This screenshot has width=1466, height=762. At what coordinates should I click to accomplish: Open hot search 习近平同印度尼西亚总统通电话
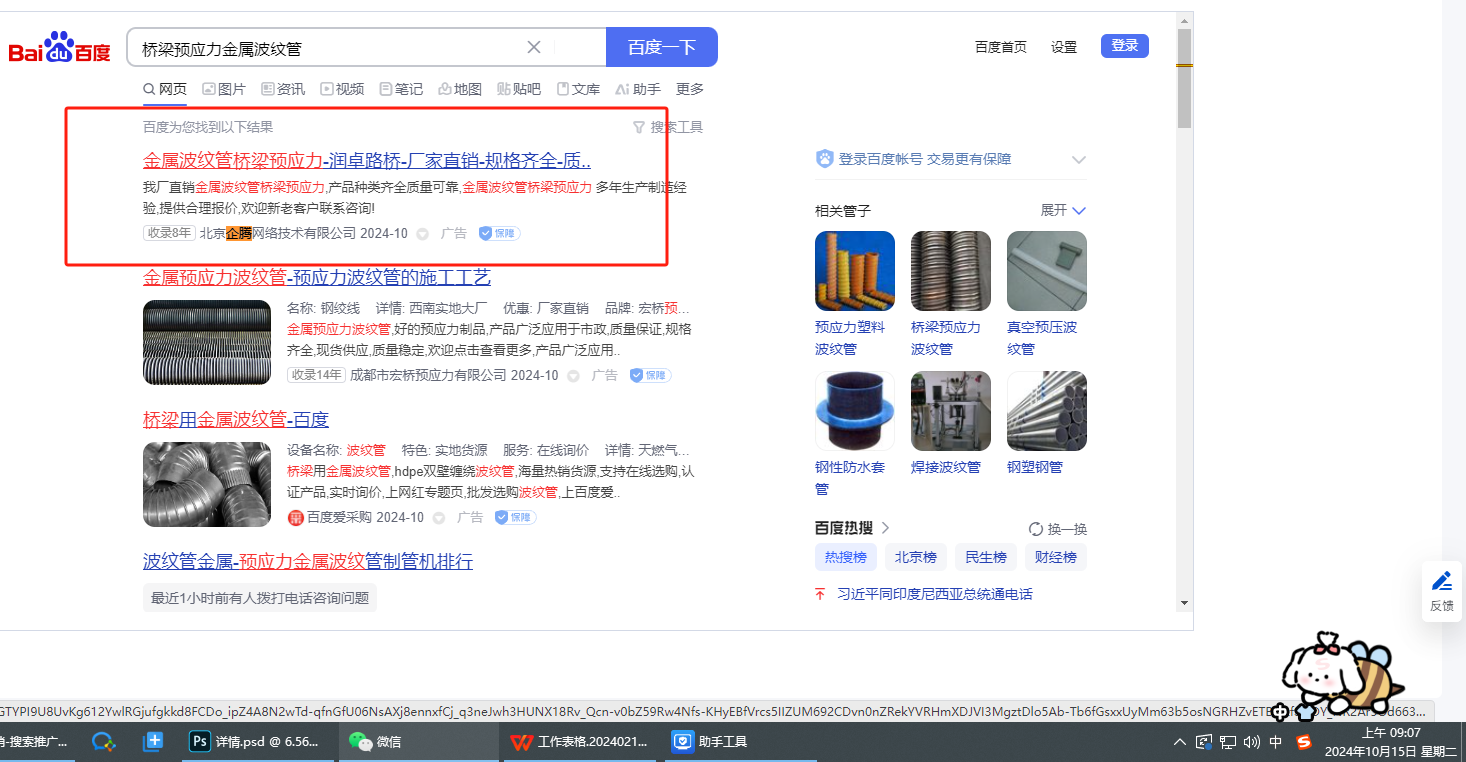coord(934,594)
